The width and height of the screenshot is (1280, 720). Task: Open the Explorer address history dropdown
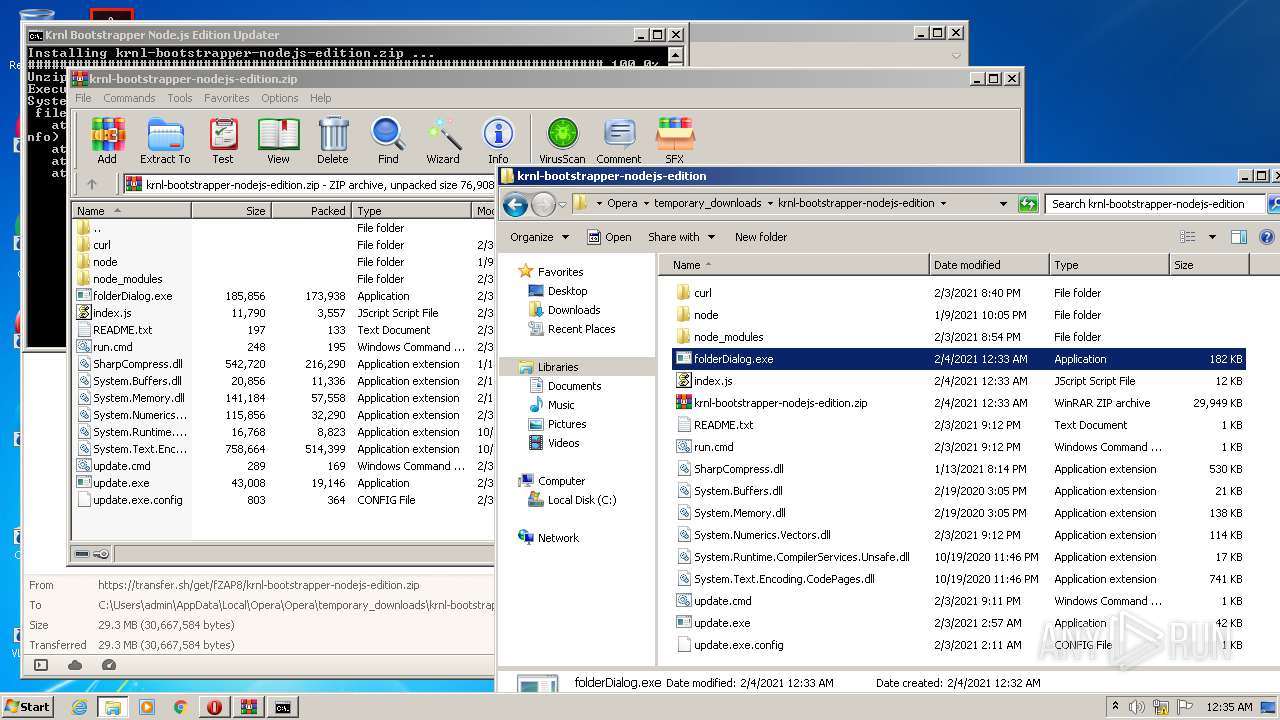[x=1003, y=204]
